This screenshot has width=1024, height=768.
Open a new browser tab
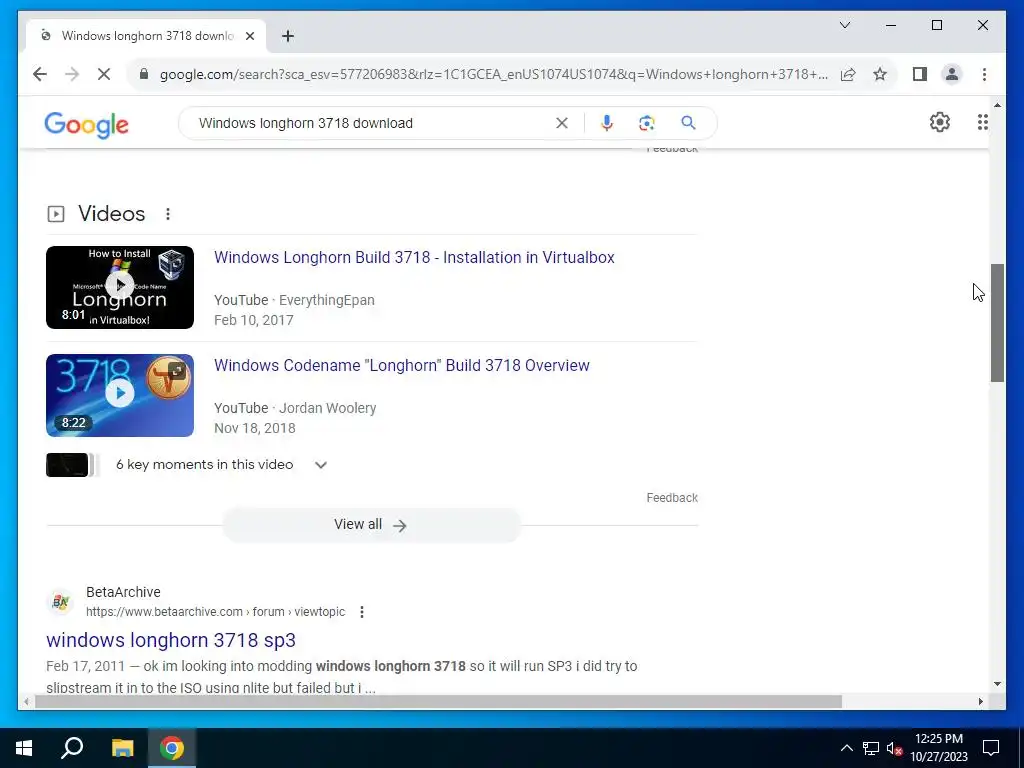coord(288,36)
